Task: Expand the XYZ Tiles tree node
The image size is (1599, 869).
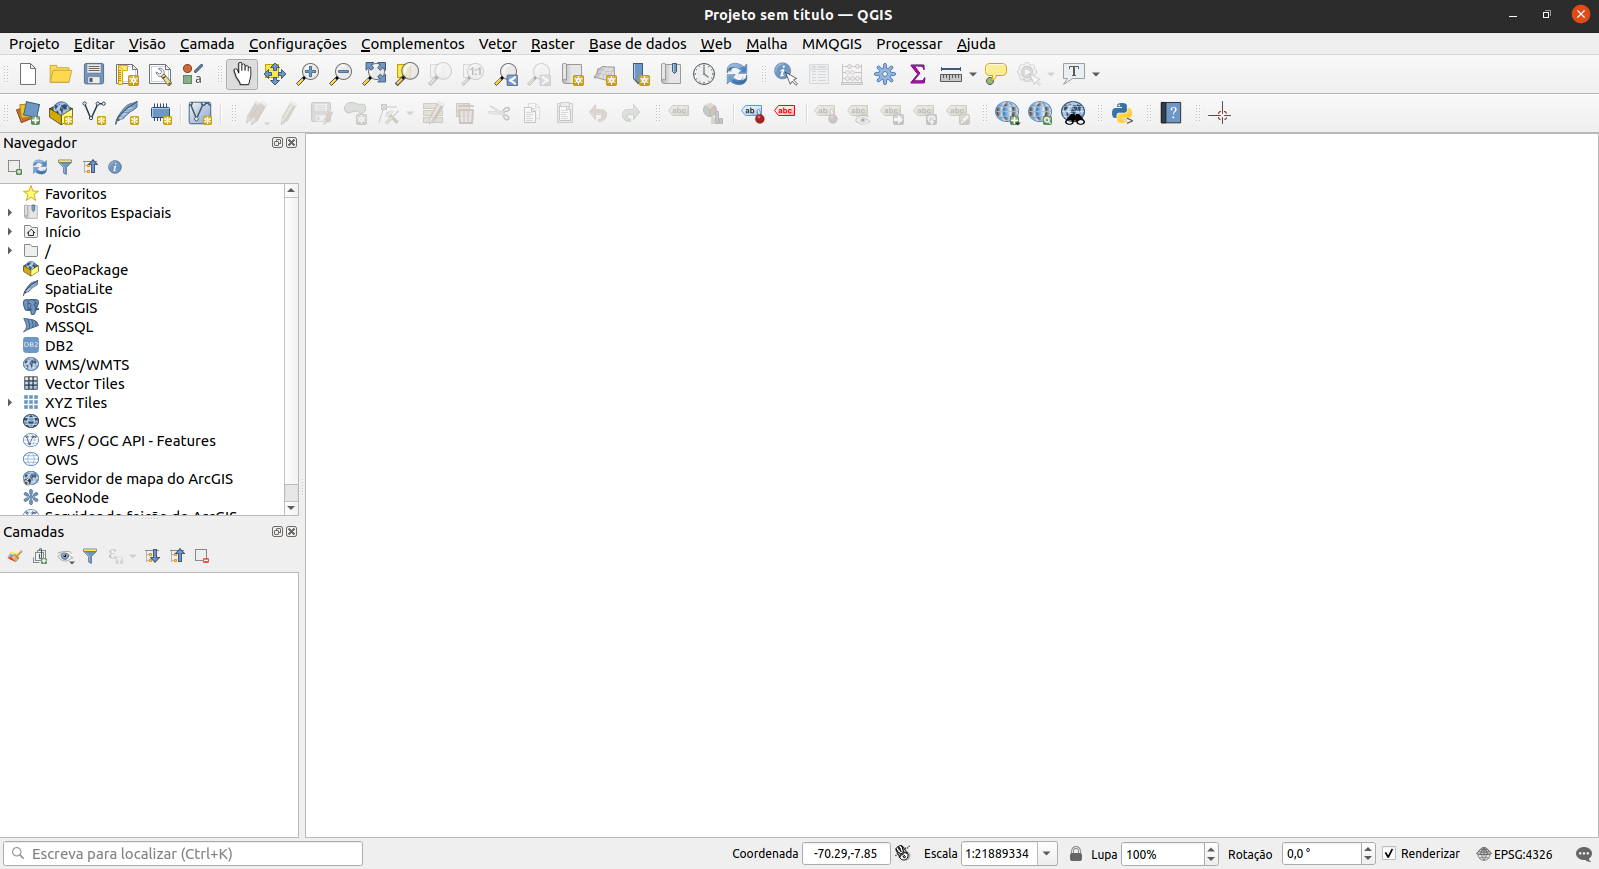Action: (x=10, y=403)
